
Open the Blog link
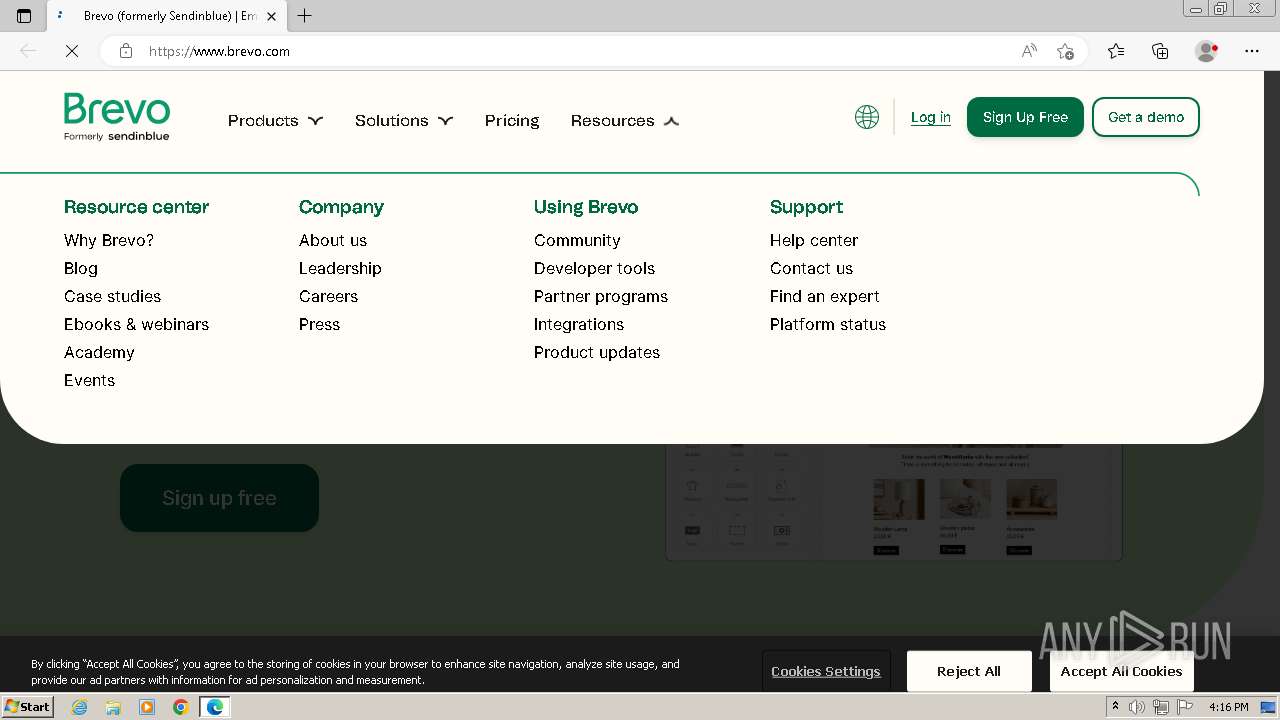point(81,268)
